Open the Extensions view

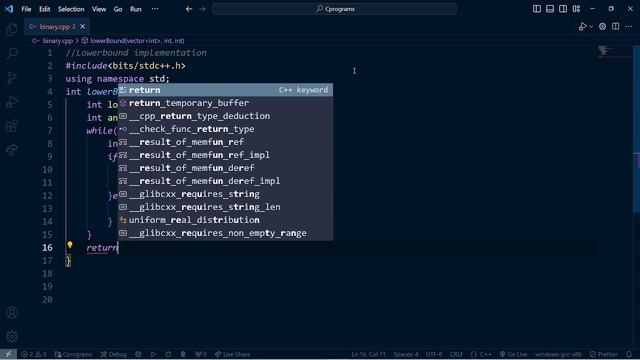(12, 126)
